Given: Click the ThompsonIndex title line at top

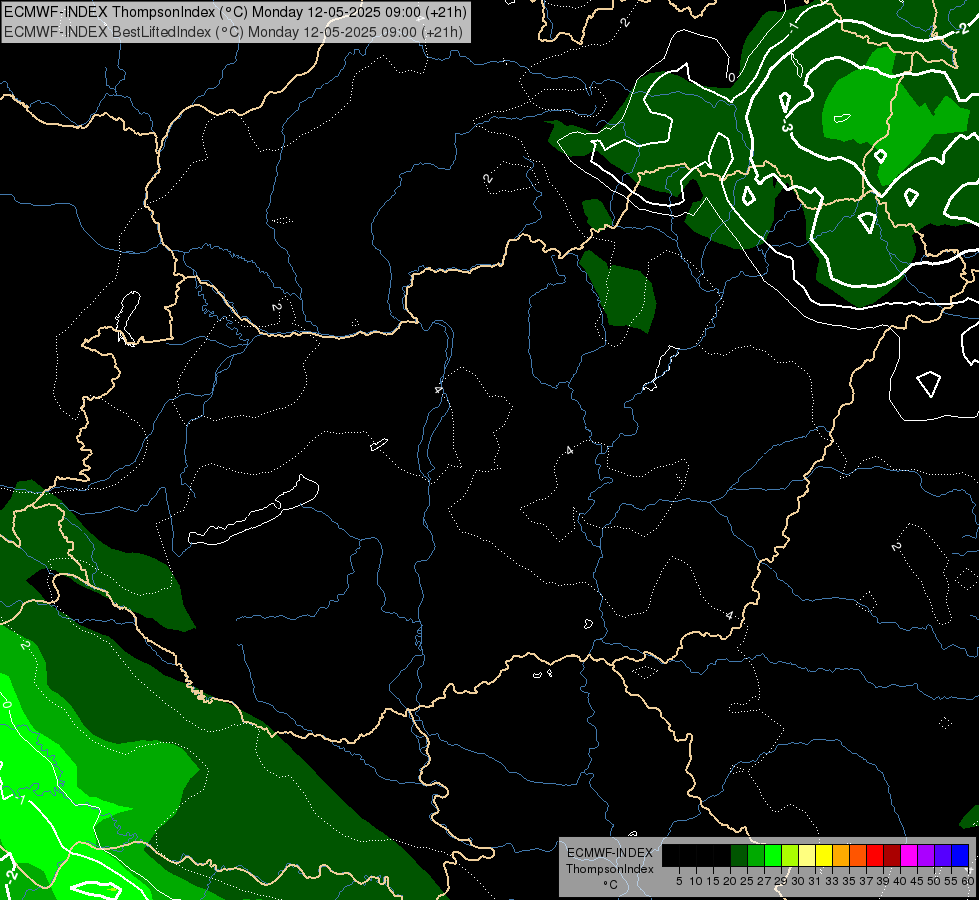Looking at the screenshot, I should click(x=235, y=12).
